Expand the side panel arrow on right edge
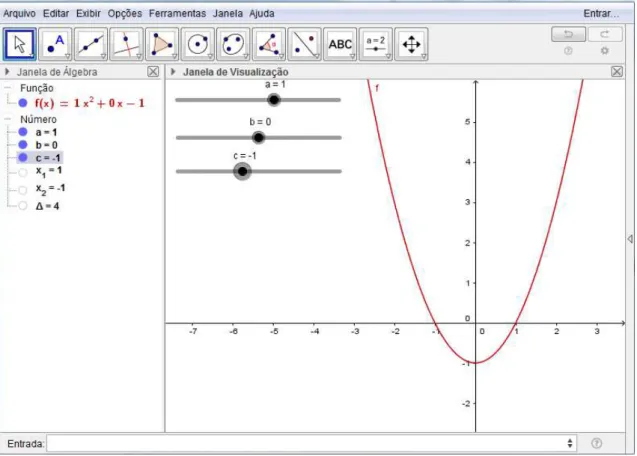637x456 pixels. click(630, 239)
